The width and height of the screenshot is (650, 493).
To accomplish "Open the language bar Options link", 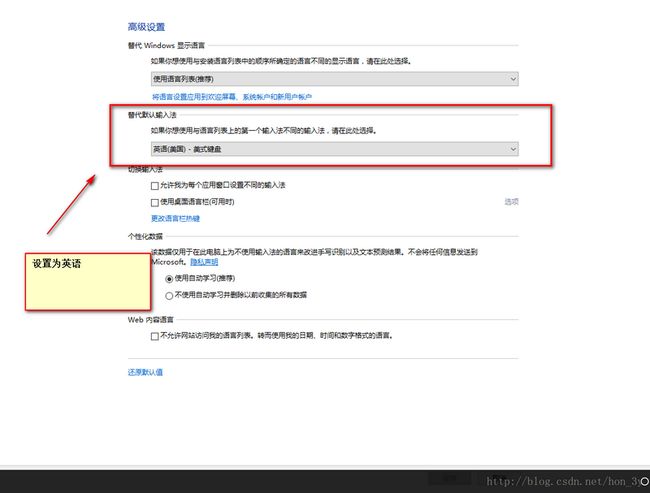I will 511,202.
